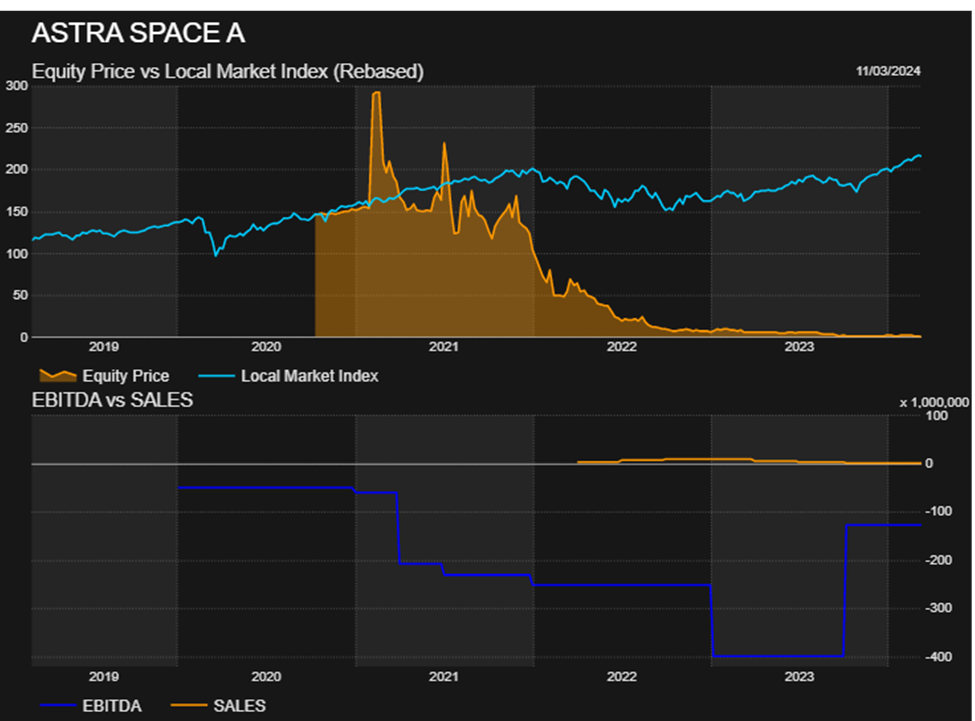The image size is (975, 721).
Task: Select the Equity Price vs Local Market Index heading
Action: pos(228,71)
